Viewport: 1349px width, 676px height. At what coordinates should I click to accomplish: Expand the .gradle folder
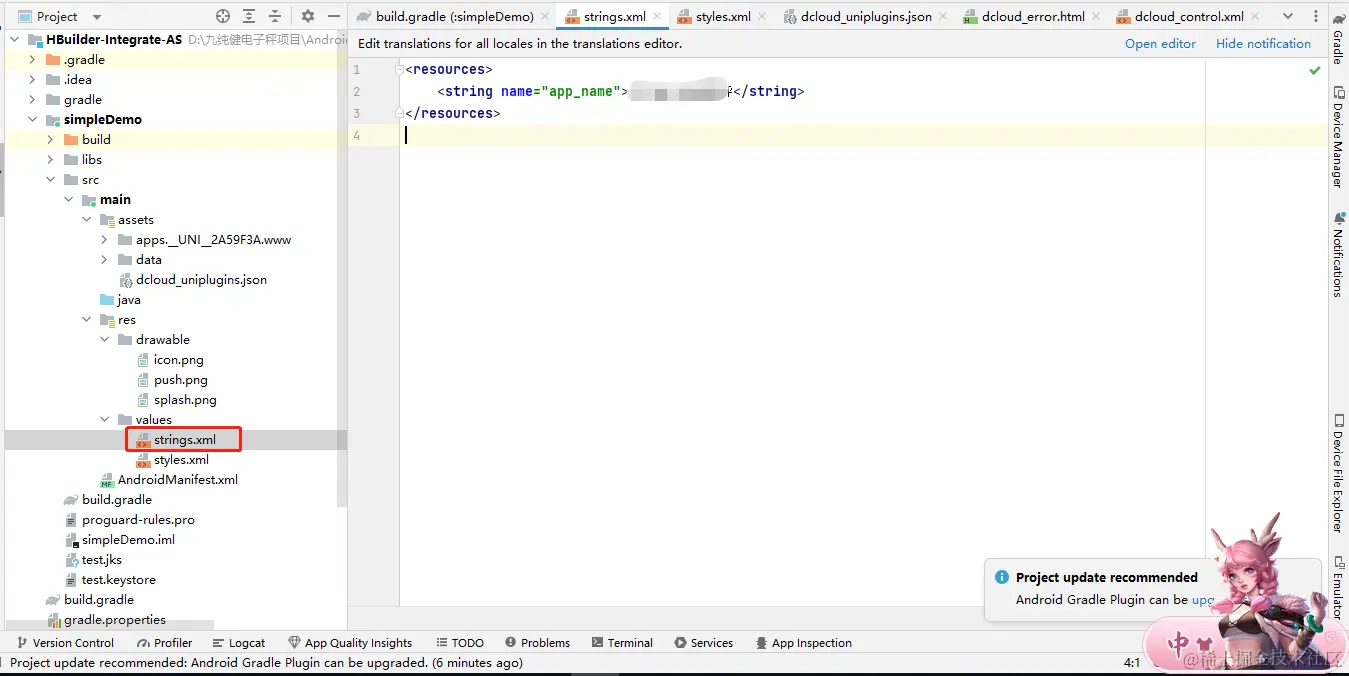pyautogui.click(x=33, y=60)
